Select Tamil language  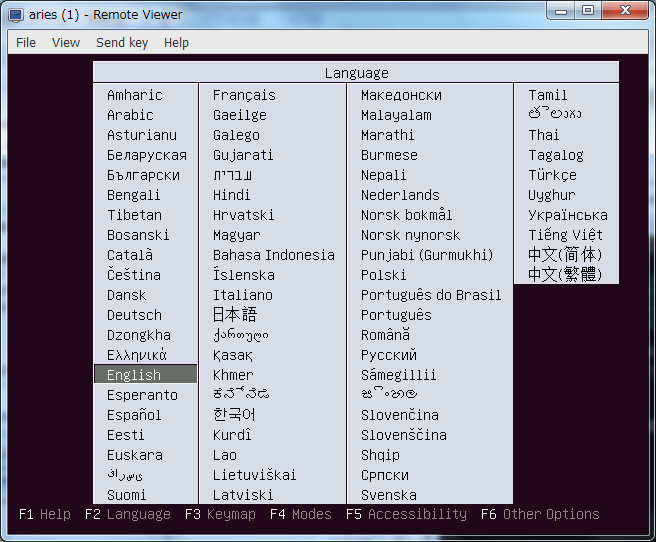point(548,95)
